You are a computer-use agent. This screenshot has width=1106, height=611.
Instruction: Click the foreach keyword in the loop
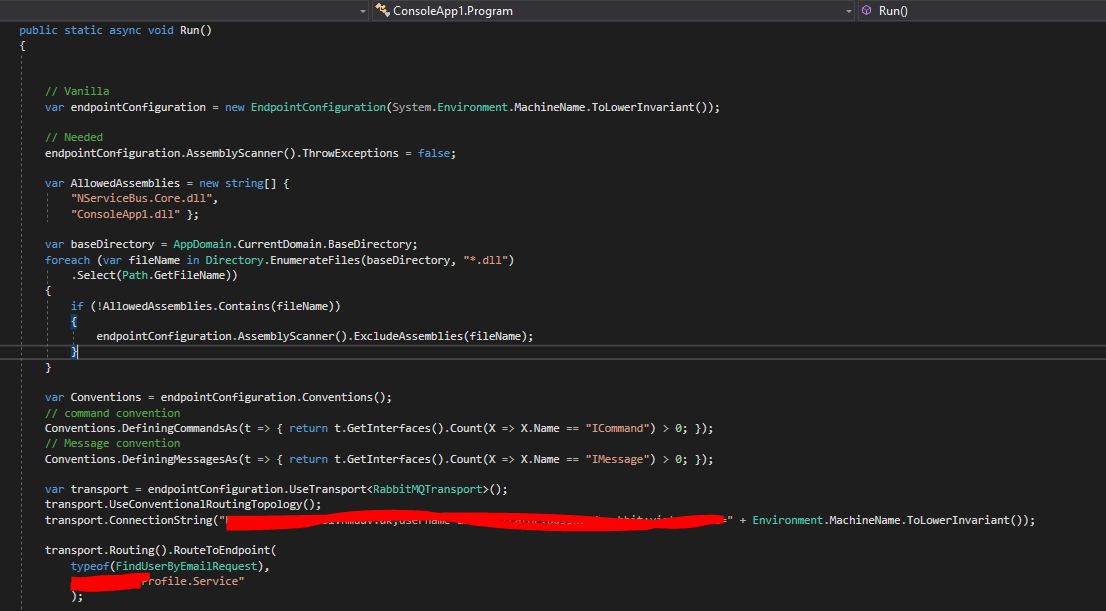67,259
